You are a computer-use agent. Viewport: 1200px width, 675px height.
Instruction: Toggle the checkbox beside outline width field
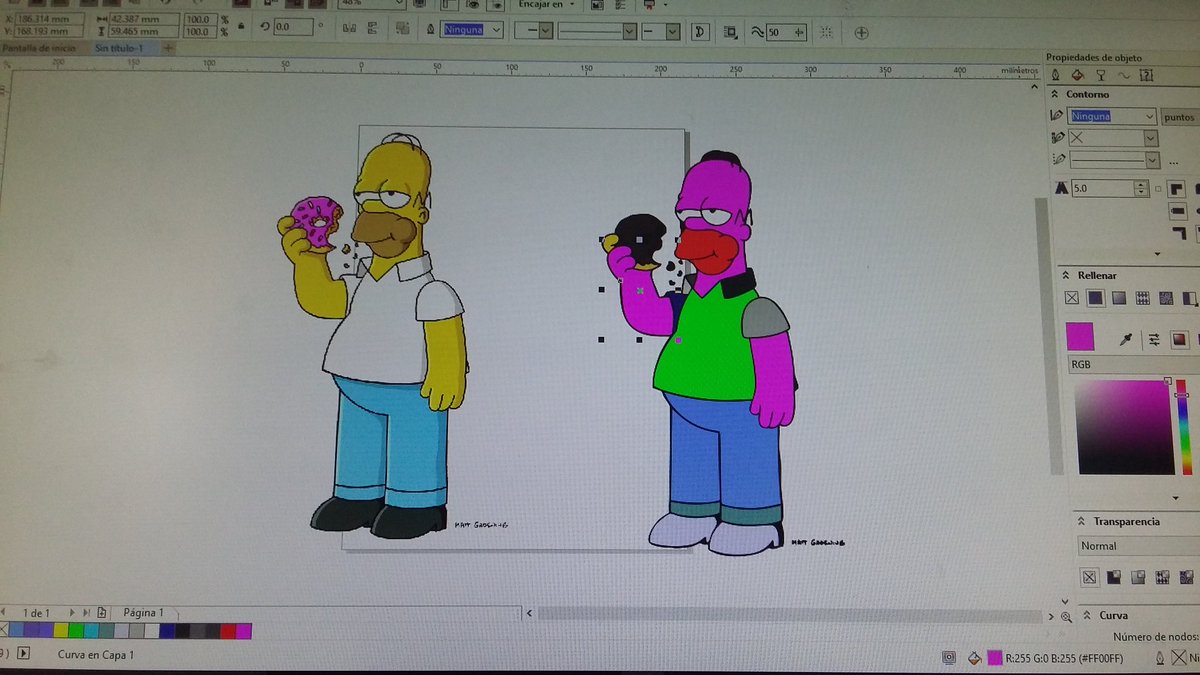point(1159,188)
